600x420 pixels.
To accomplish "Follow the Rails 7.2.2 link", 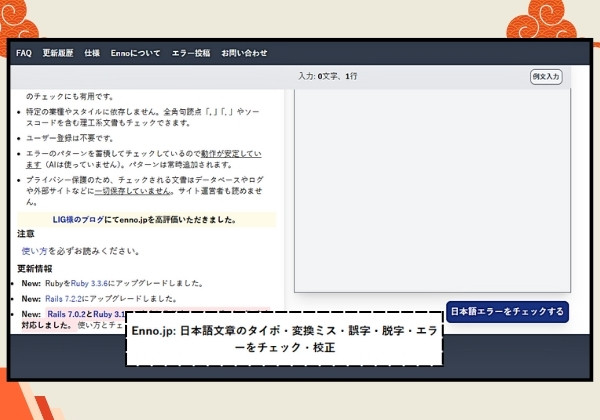I will coord(64,299).
